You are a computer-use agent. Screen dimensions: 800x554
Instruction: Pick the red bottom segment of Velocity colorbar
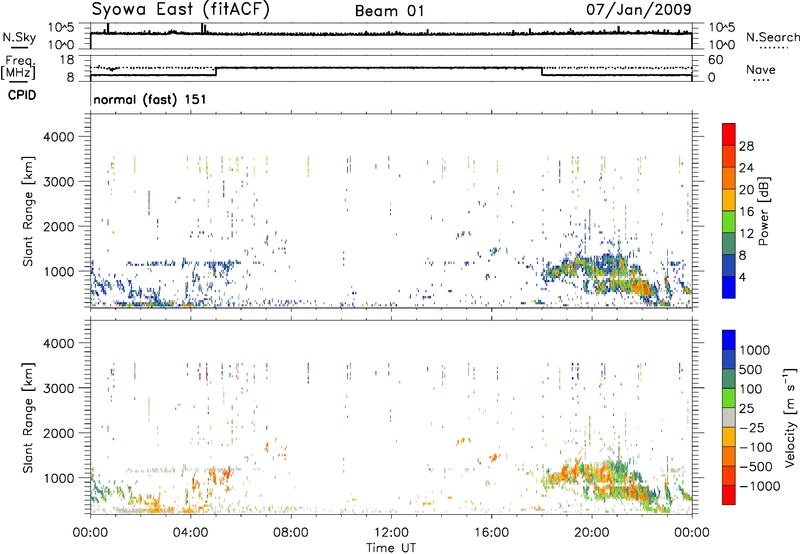(x=729, y=495)
